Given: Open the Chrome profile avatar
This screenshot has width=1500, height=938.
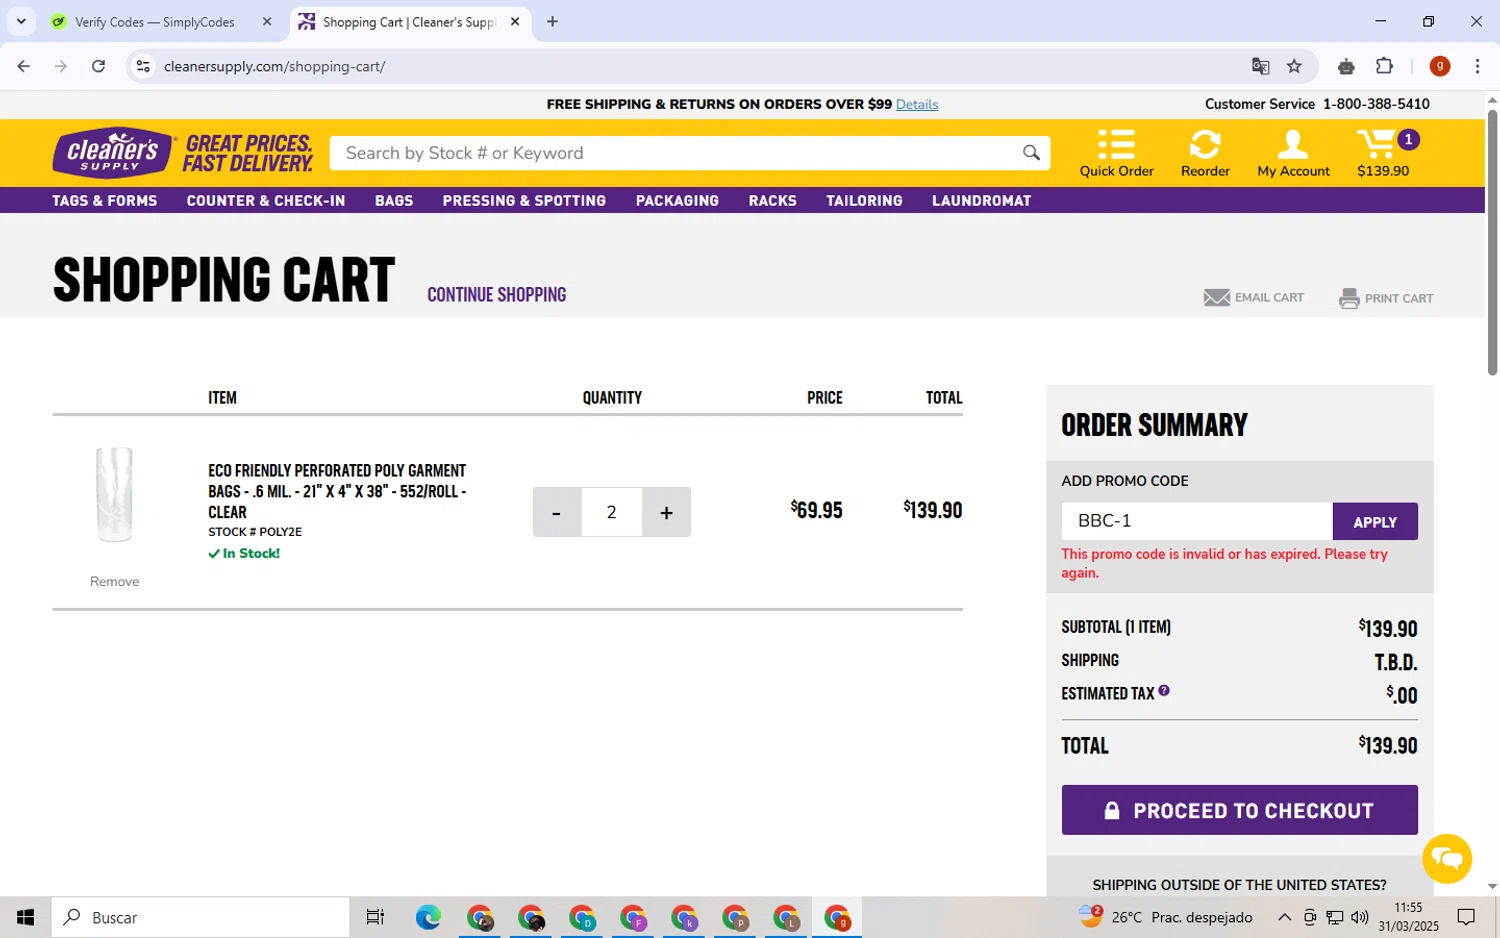Looking at the screenshot, I should point(1440,66).
